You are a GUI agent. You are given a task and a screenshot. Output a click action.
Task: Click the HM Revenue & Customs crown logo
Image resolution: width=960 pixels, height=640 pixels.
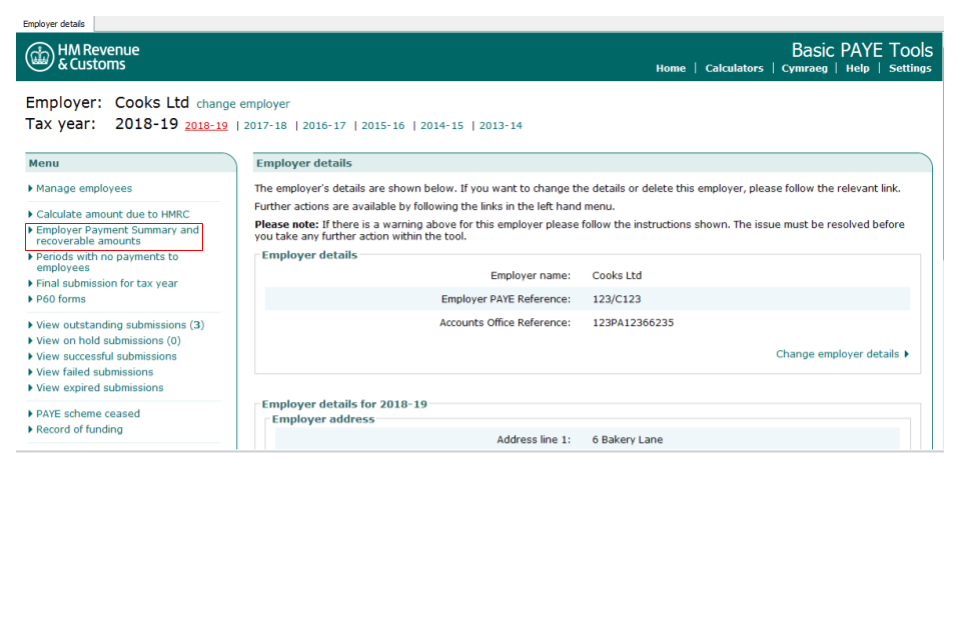pyautogui.click(x=40, y=57)
